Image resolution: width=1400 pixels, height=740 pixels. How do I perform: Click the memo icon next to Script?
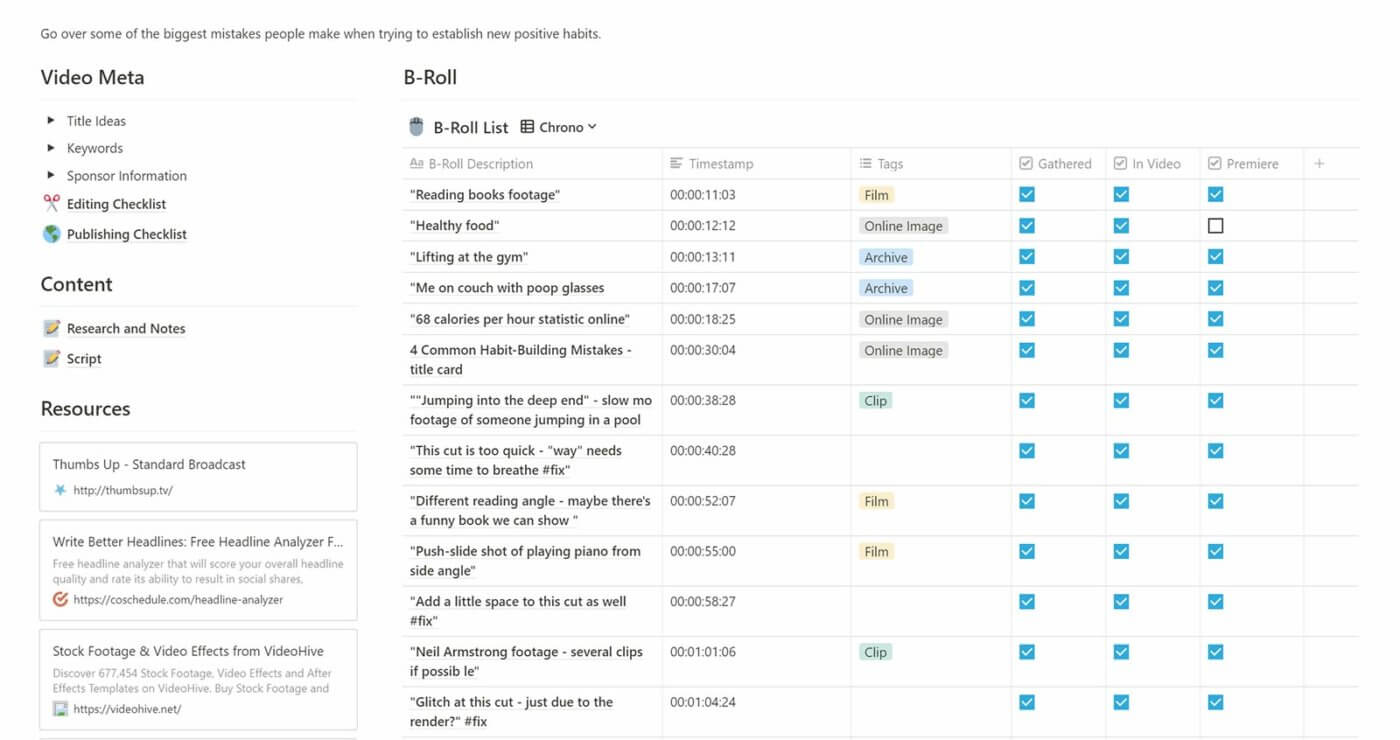(51, 357)
